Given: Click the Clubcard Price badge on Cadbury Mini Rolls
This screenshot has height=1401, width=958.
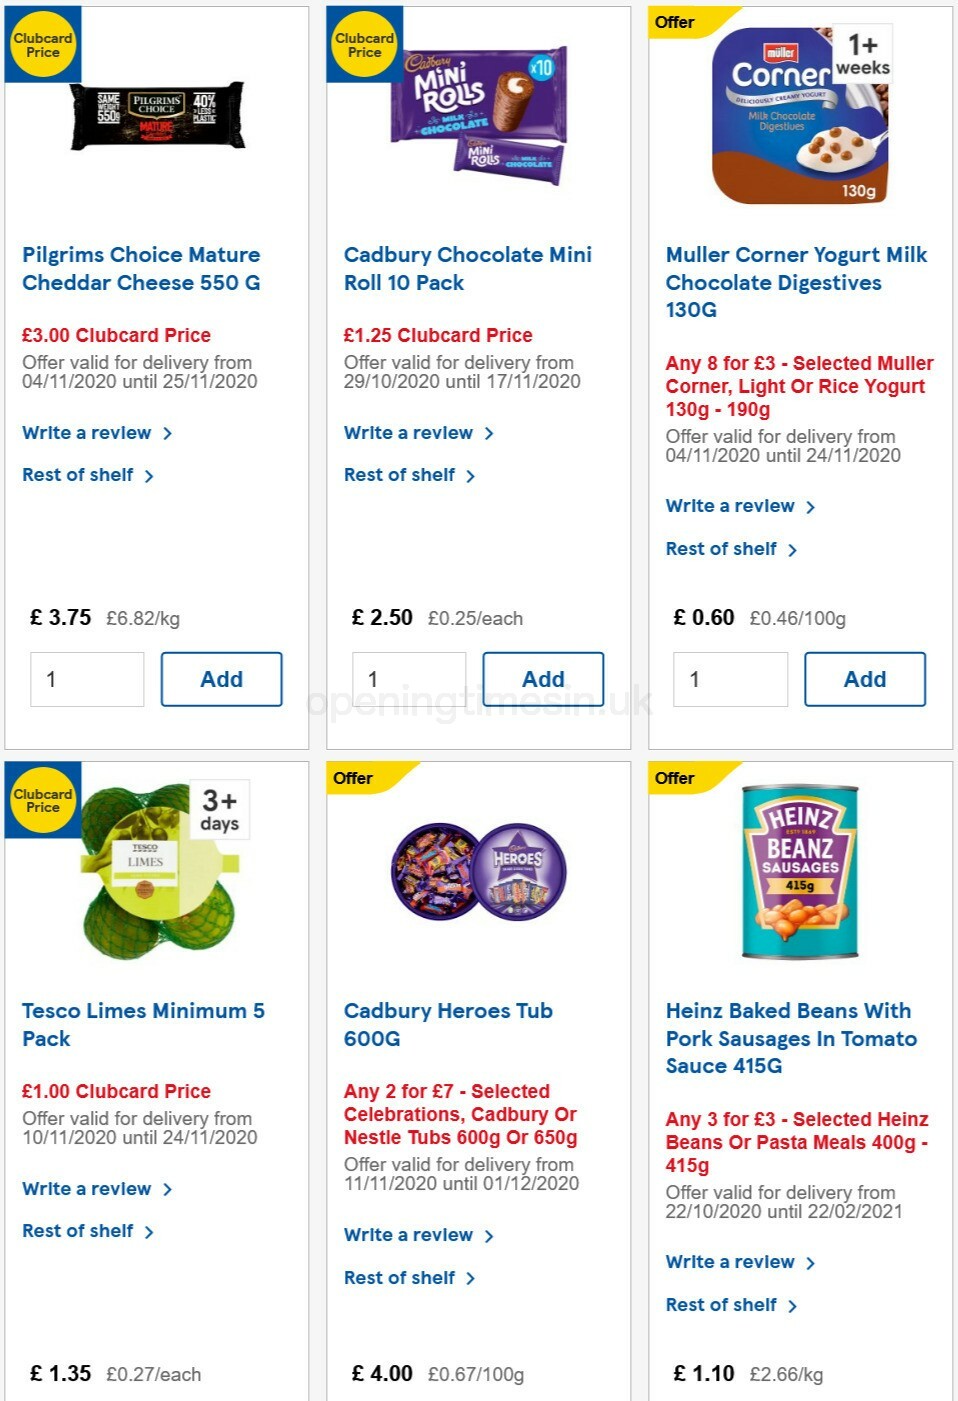Looking at the screenshot, I should (364, 44).
